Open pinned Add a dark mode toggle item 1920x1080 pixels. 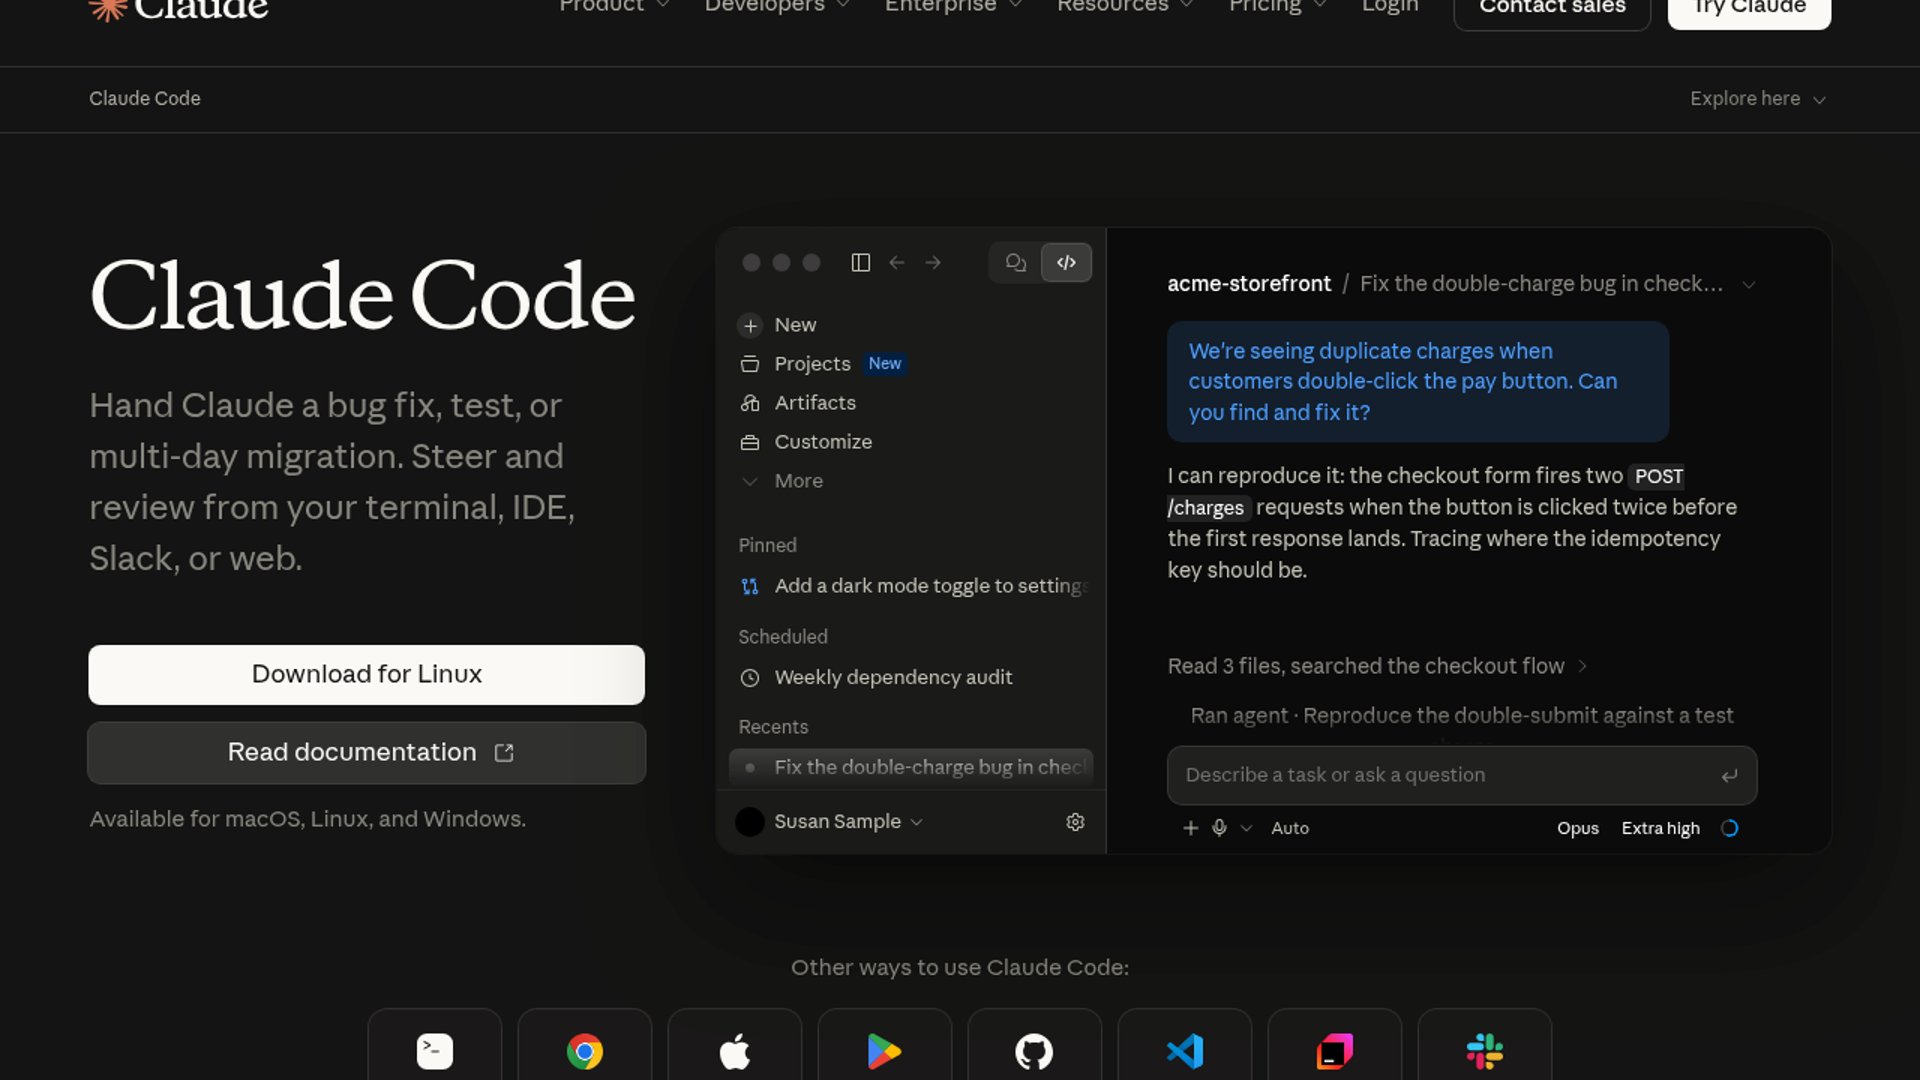pos(912,587)
